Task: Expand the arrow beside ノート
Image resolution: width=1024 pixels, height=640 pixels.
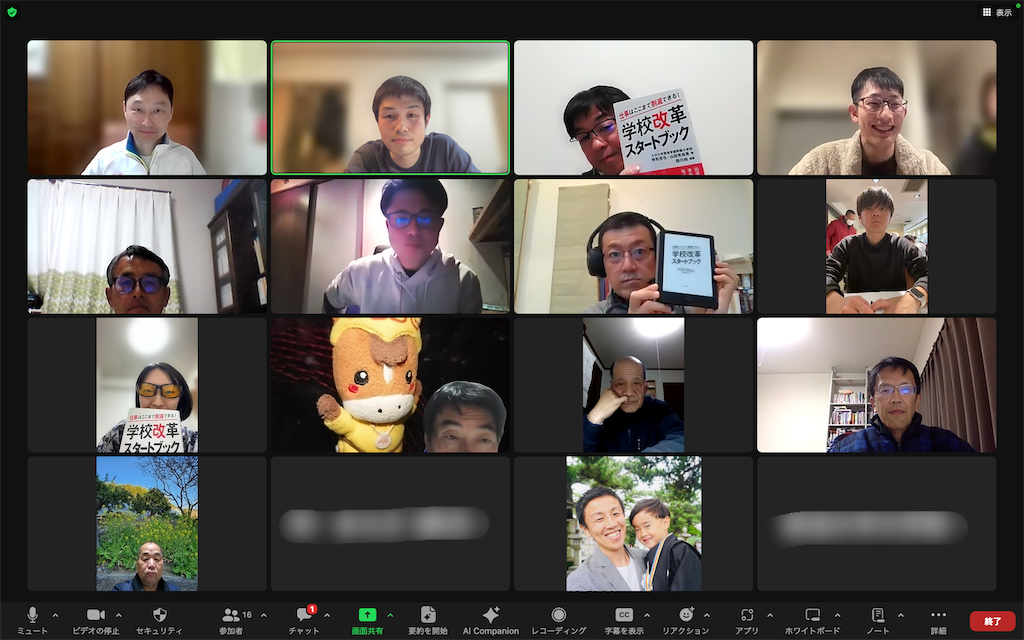Action: (901, 615)
